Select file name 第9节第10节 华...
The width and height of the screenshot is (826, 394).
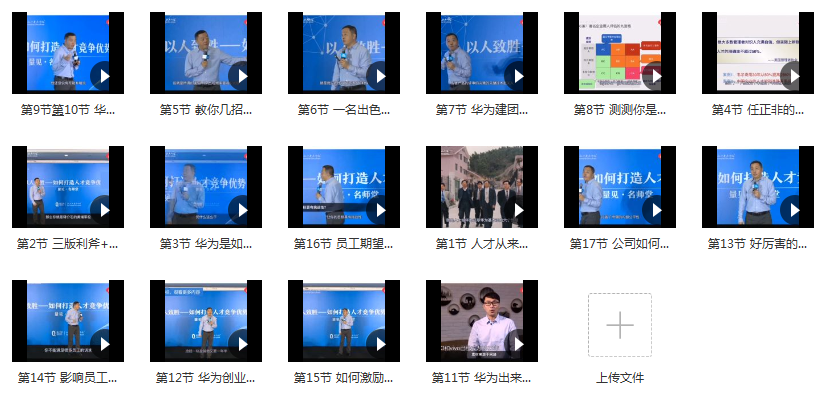[68, 110]
